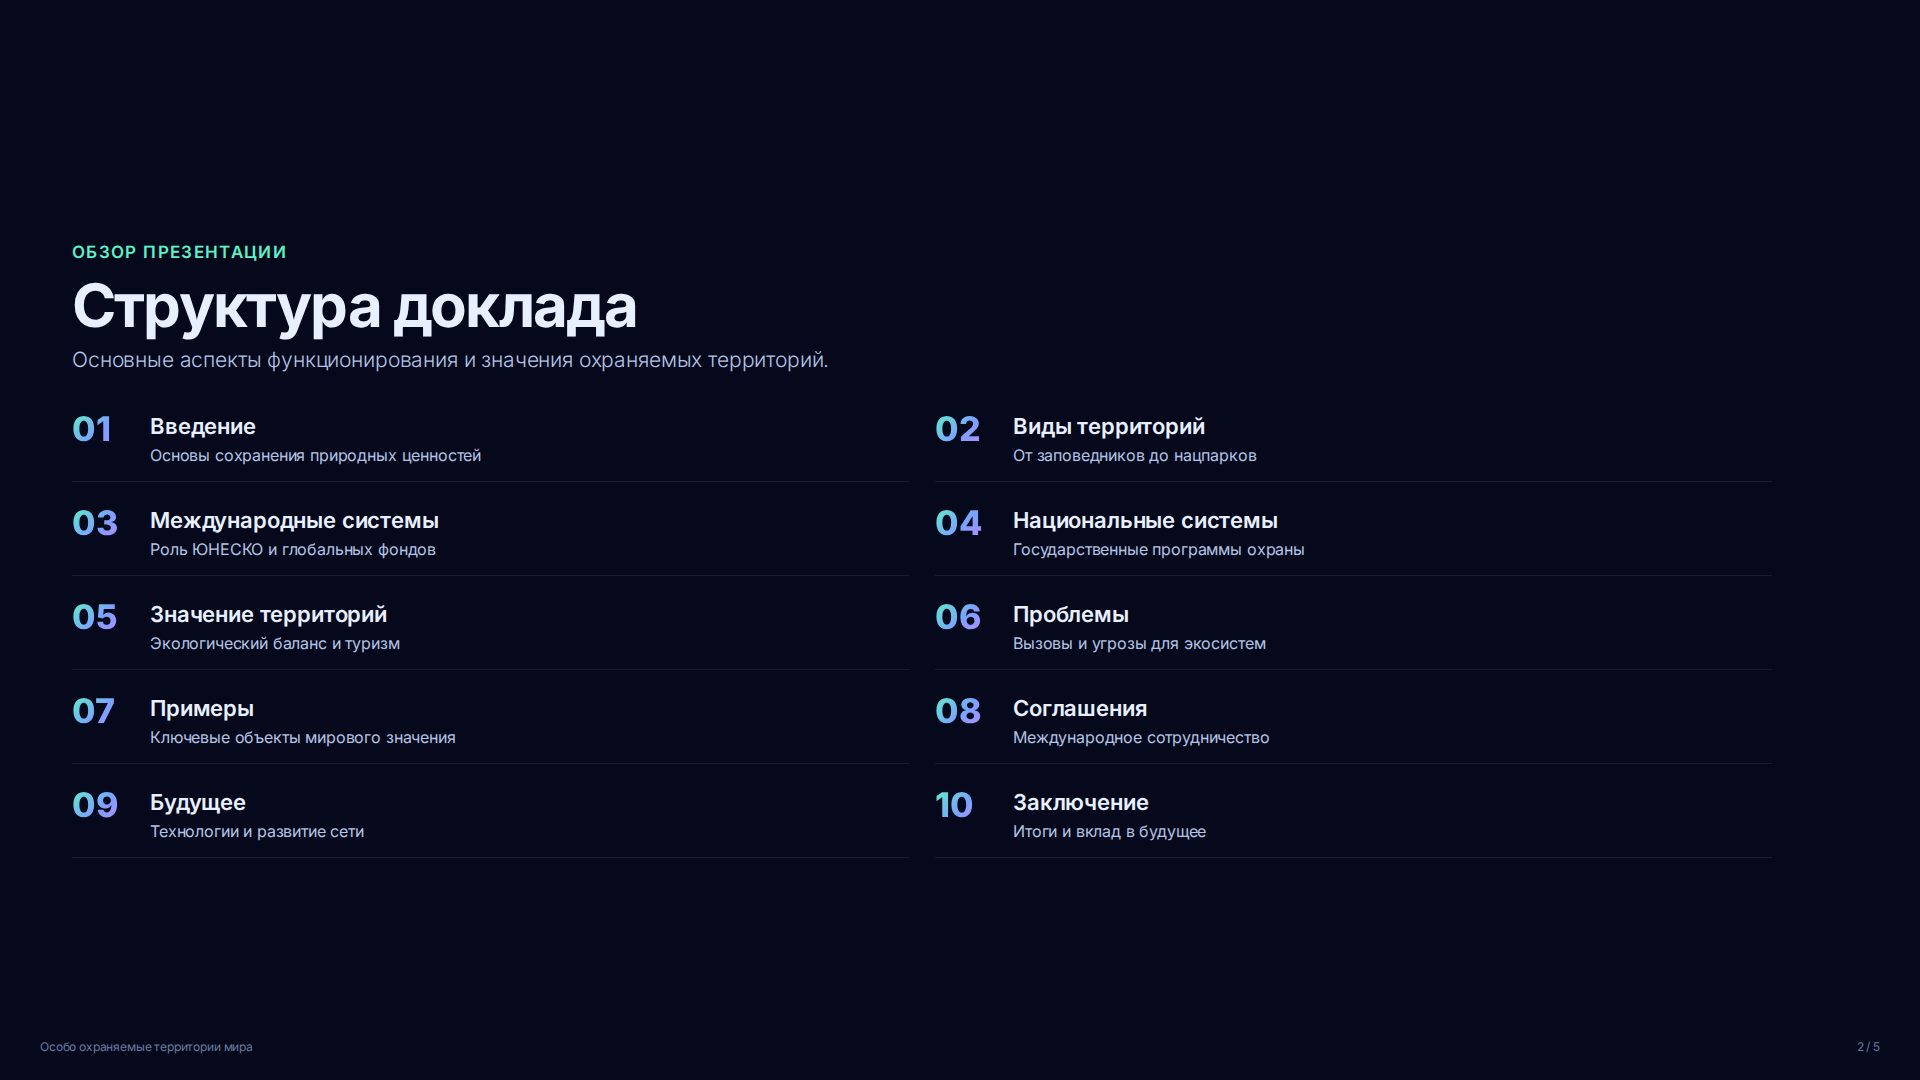This screenshot has height=1080, width=1920.
Task: Select the 'Соглашения' title
Action: [x=1080, y=709]
